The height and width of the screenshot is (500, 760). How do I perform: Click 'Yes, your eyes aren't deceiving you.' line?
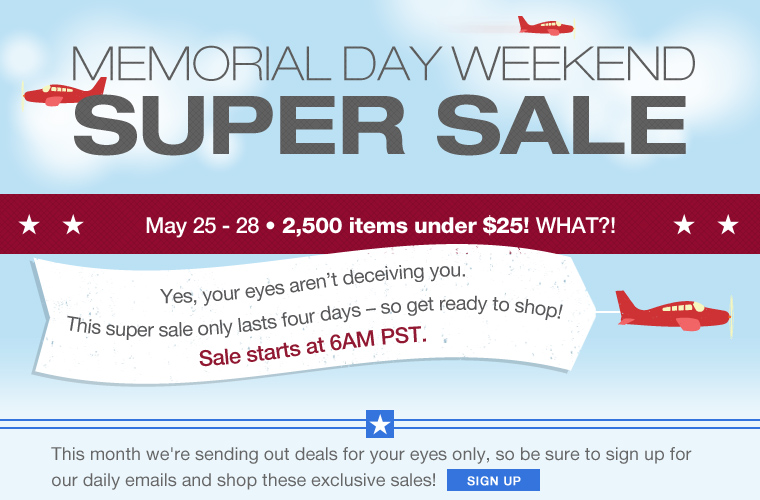click(313, 284)
